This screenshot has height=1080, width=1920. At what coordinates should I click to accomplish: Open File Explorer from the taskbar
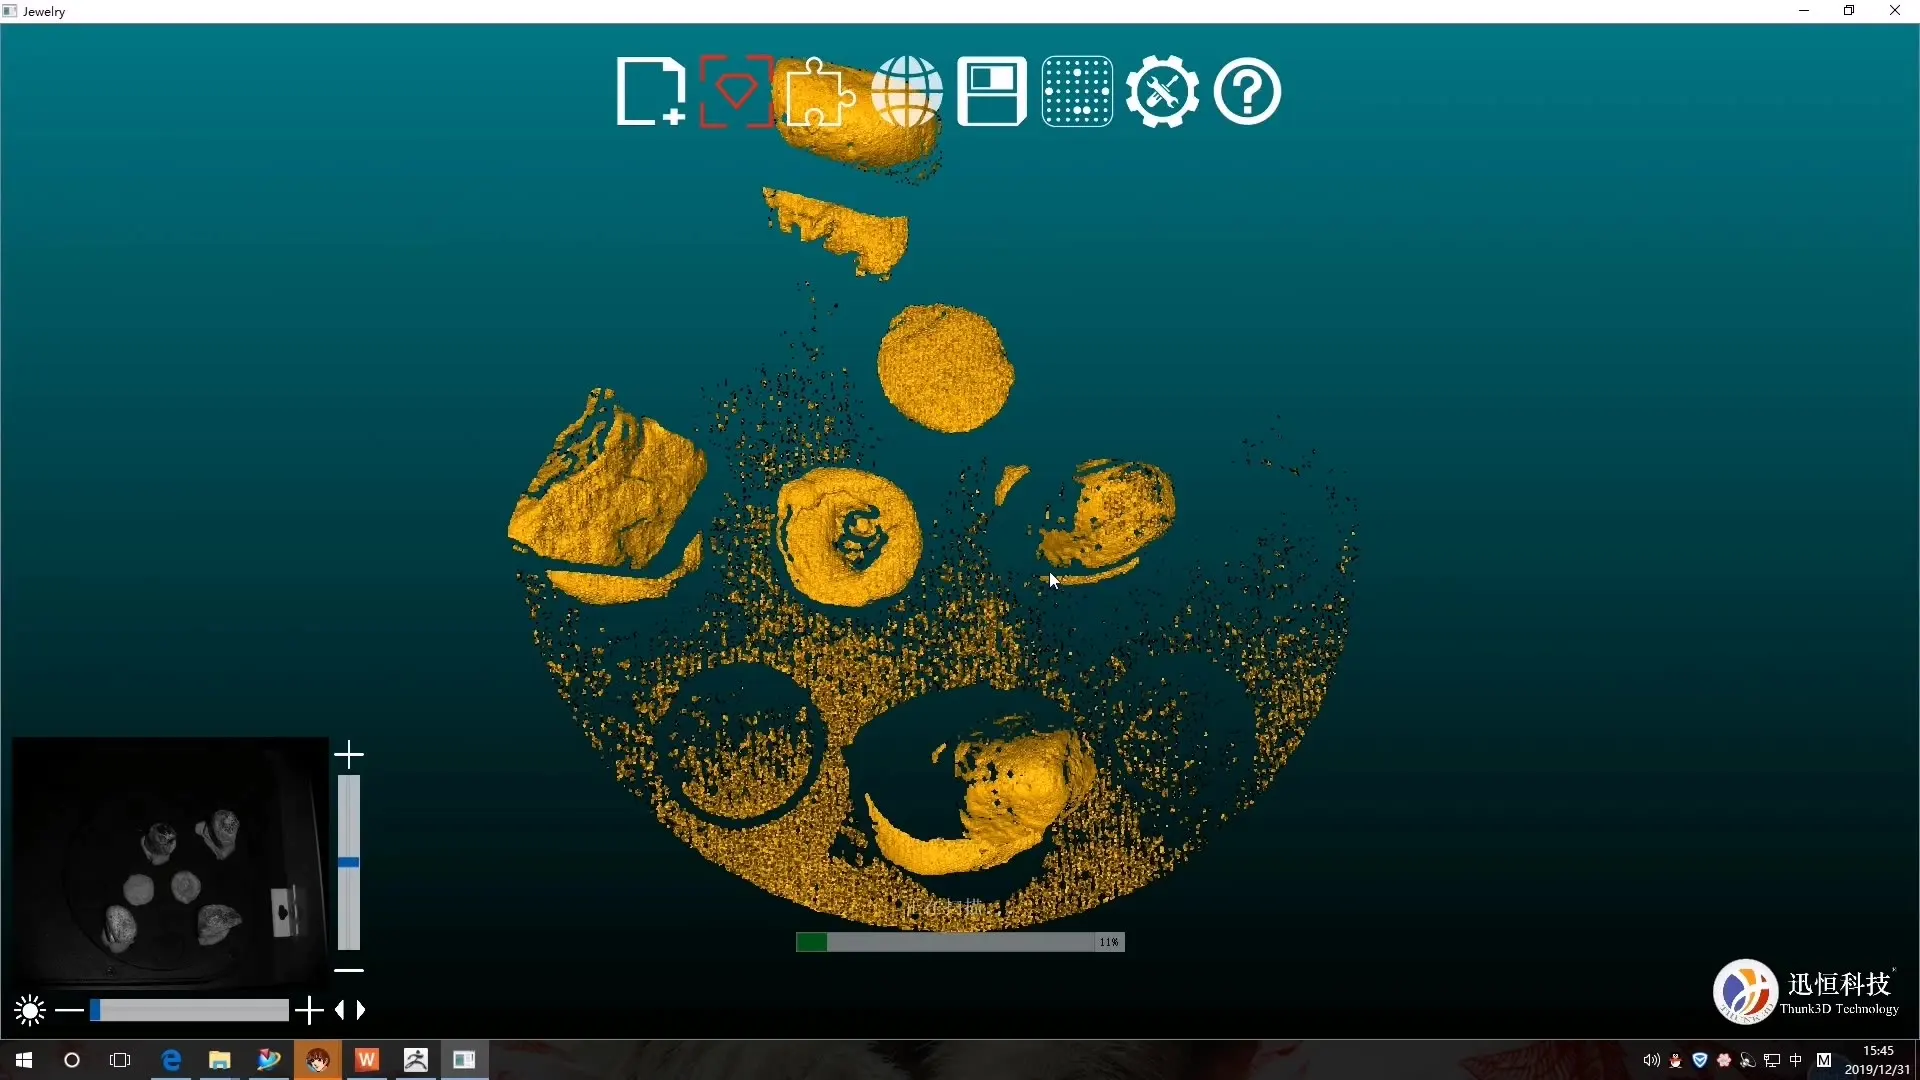click(x=220, y=1060)
